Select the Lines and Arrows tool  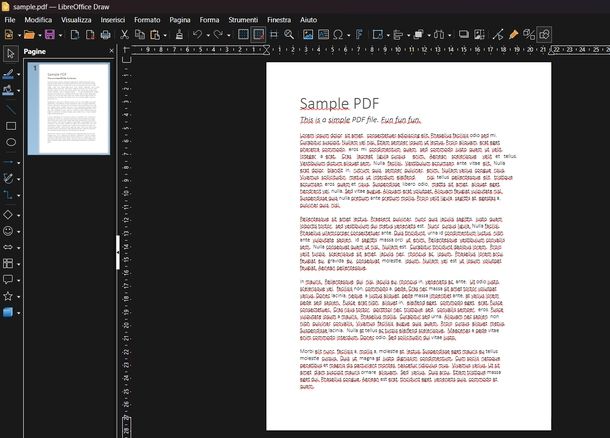coord(8,162)
